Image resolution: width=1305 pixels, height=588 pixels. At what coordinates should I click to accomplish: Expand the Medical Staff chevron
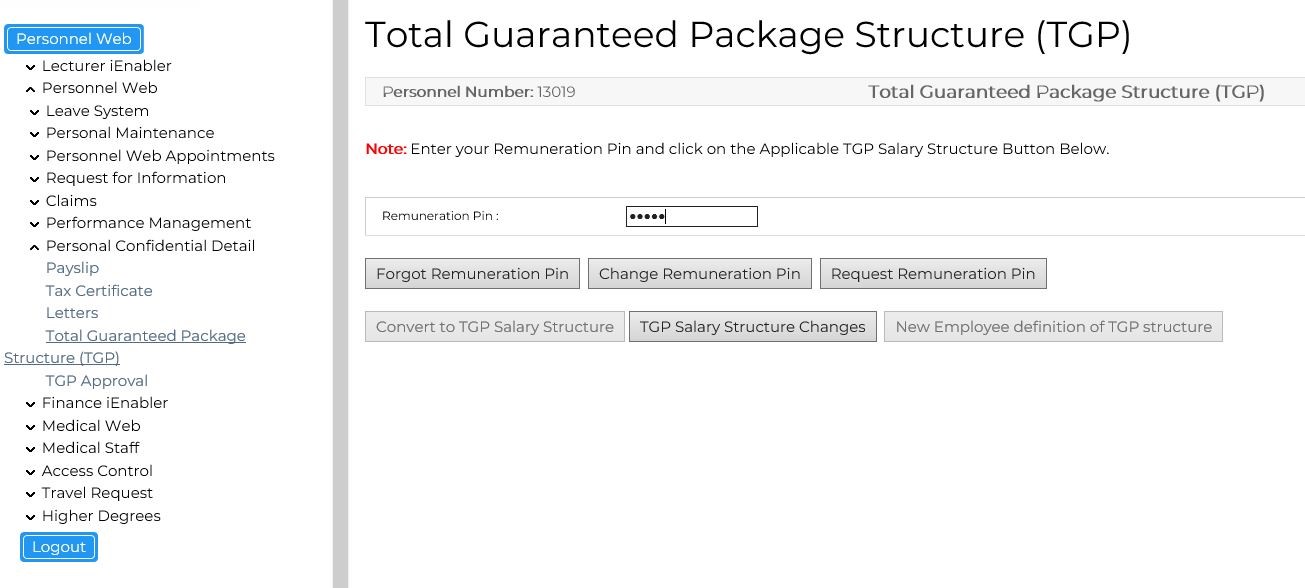(x=32, y=449)
